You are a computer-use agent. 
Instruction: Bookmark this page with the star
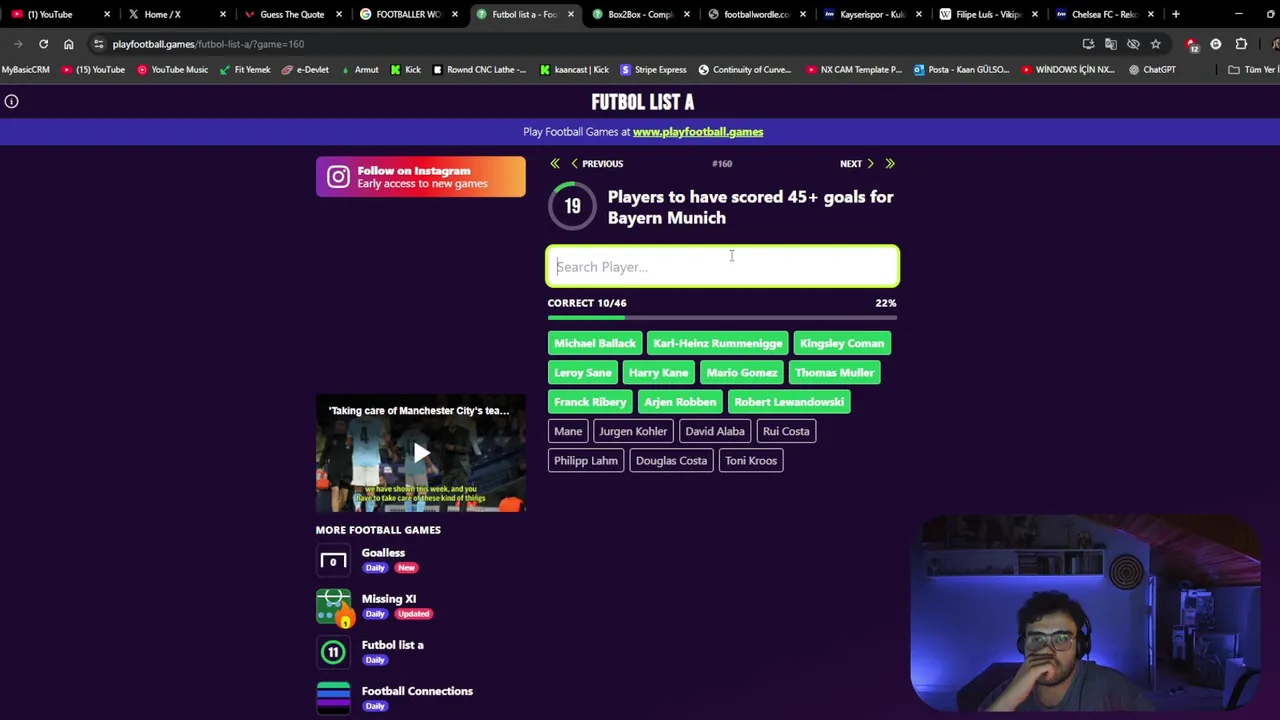tap(1155, 44)
